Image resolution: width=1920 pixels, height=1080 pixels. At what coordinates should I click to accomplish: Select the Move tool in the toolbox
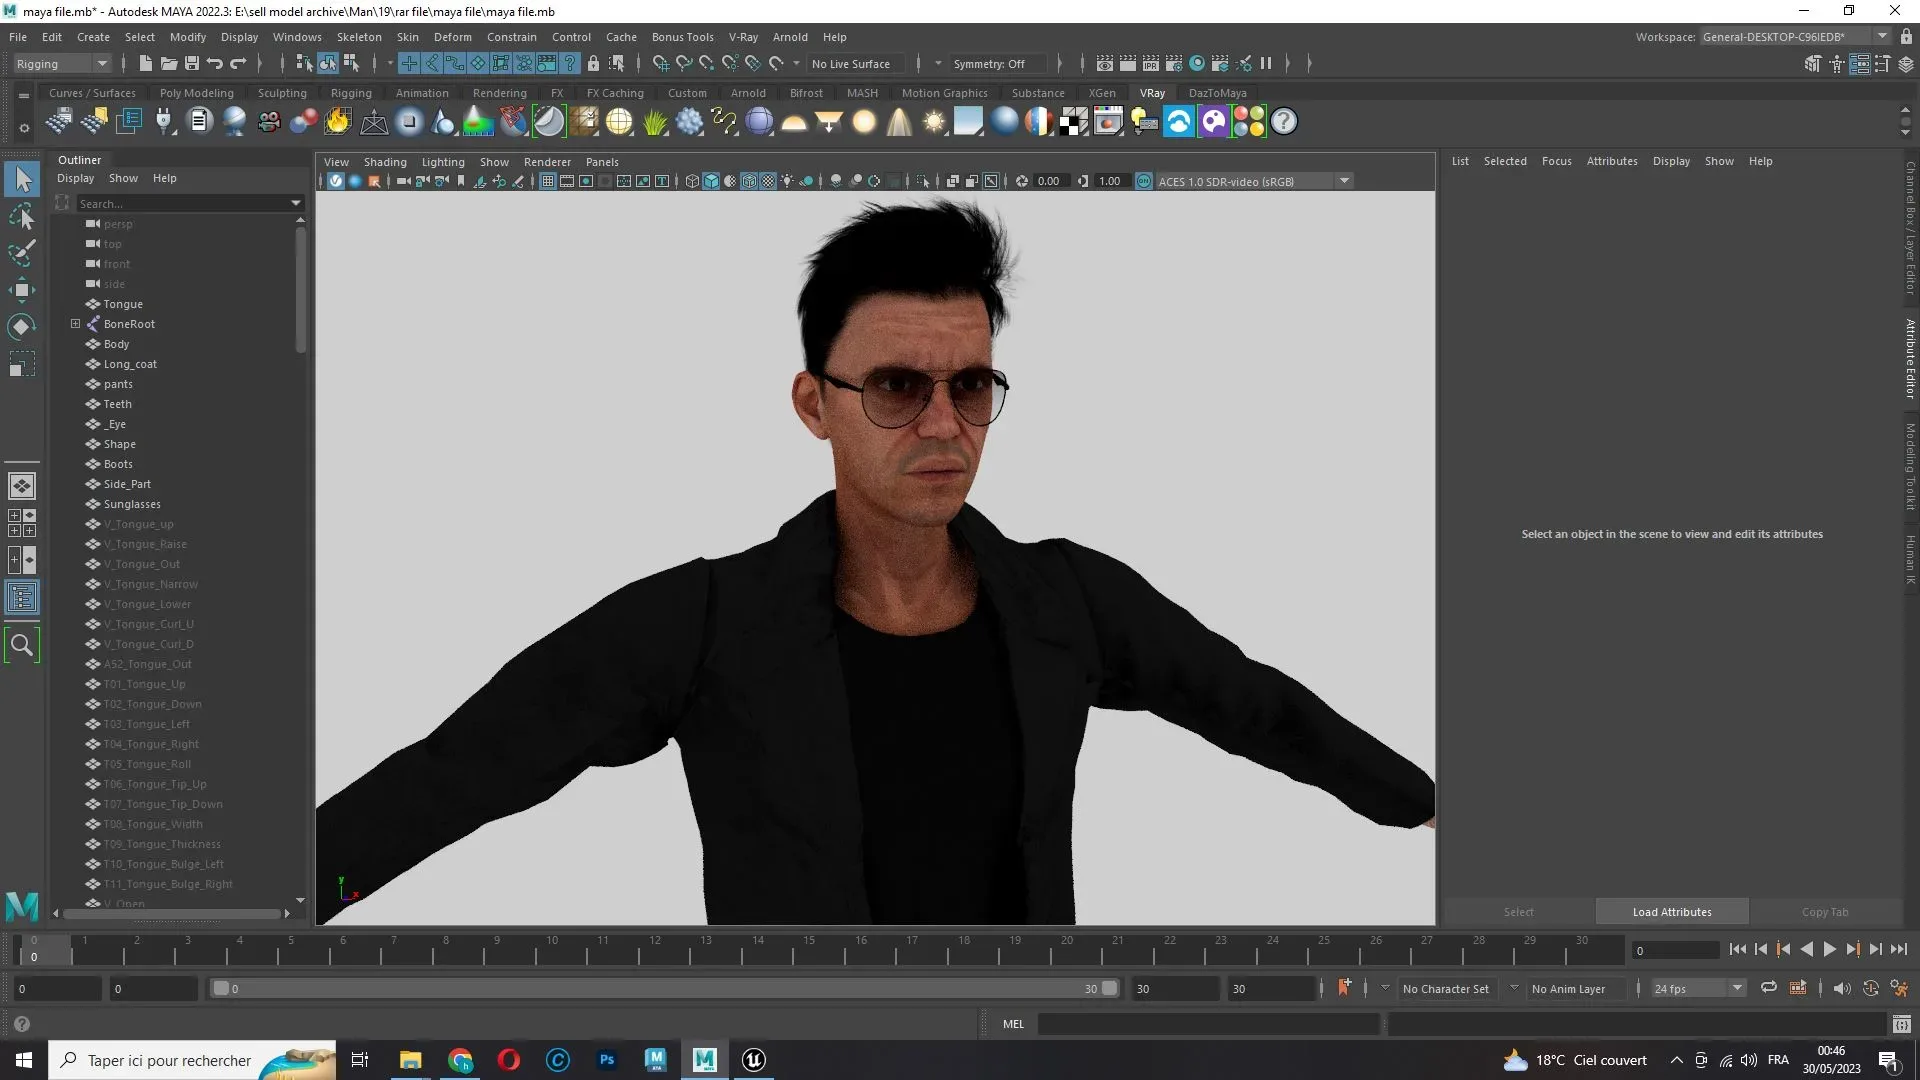(22, 289)
